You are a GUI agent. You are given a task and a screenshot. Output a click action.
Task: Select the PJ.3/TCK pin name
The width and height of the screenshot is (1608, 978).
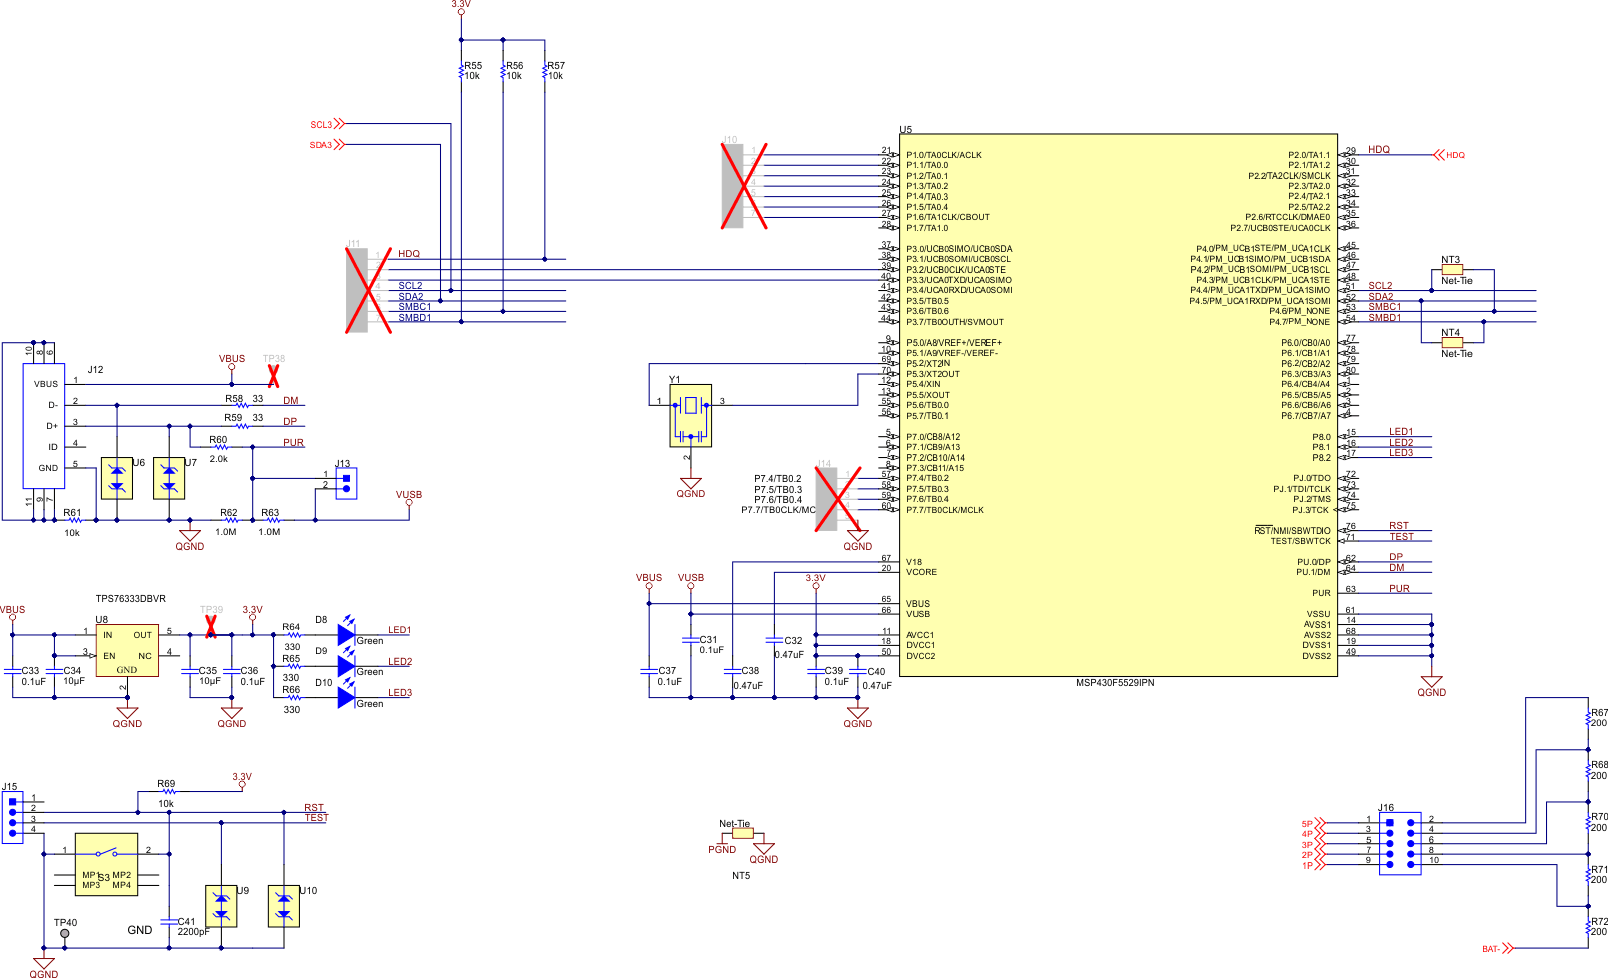tap(1311, 510)
